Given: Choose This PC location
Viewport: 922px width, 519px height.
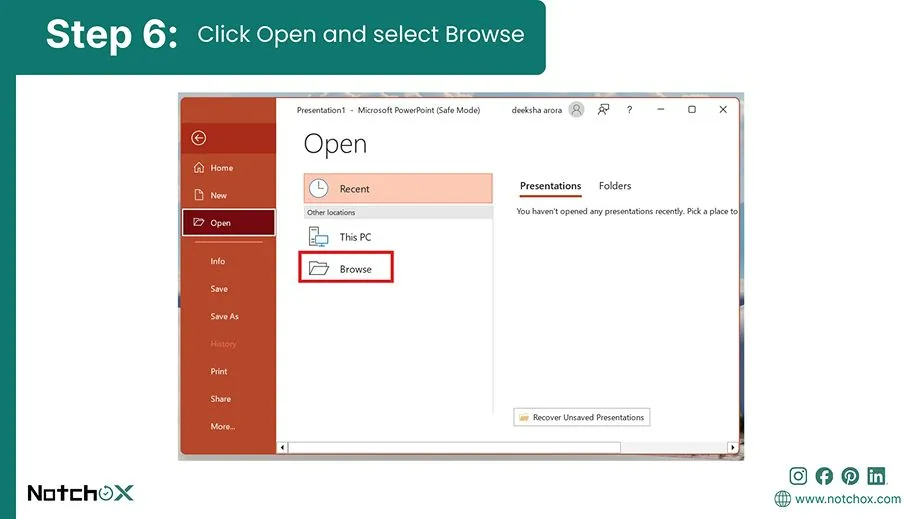Looking at the screenshot, I should click(398, 237).
